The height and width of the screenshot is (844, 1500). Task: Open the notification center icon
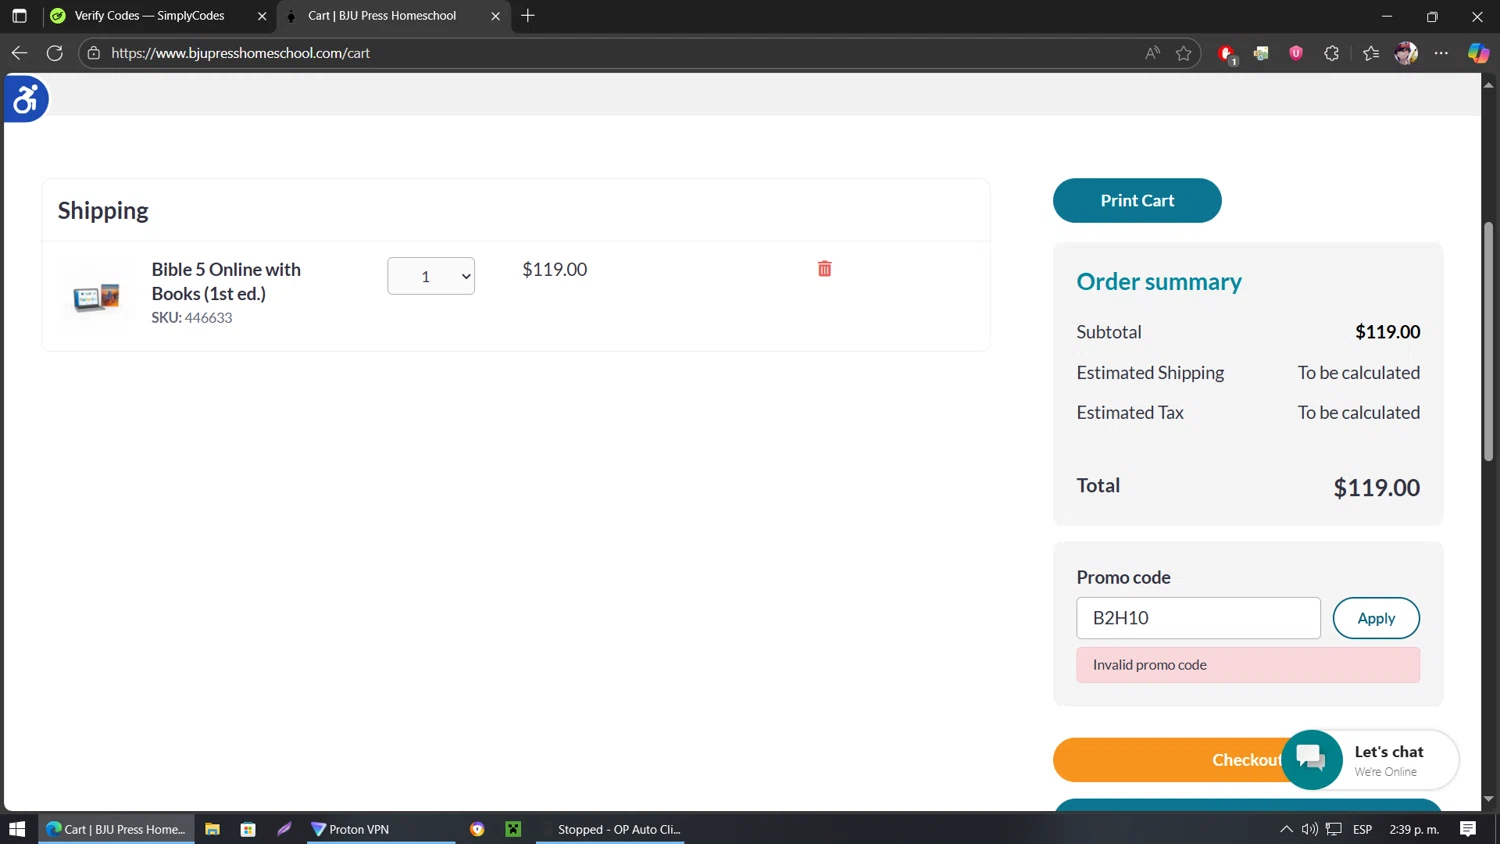pos(1468,829)
